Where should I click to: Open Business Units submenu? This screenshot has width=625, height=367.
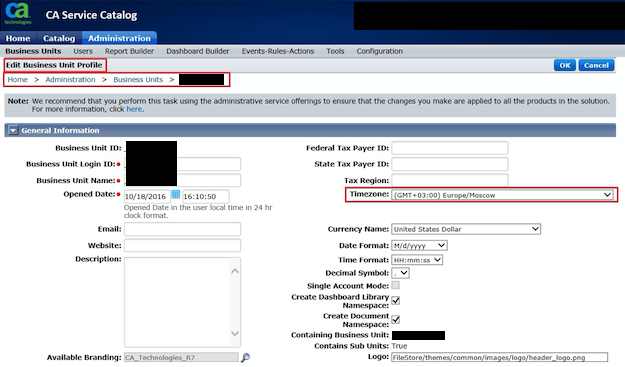click(33, 51)
